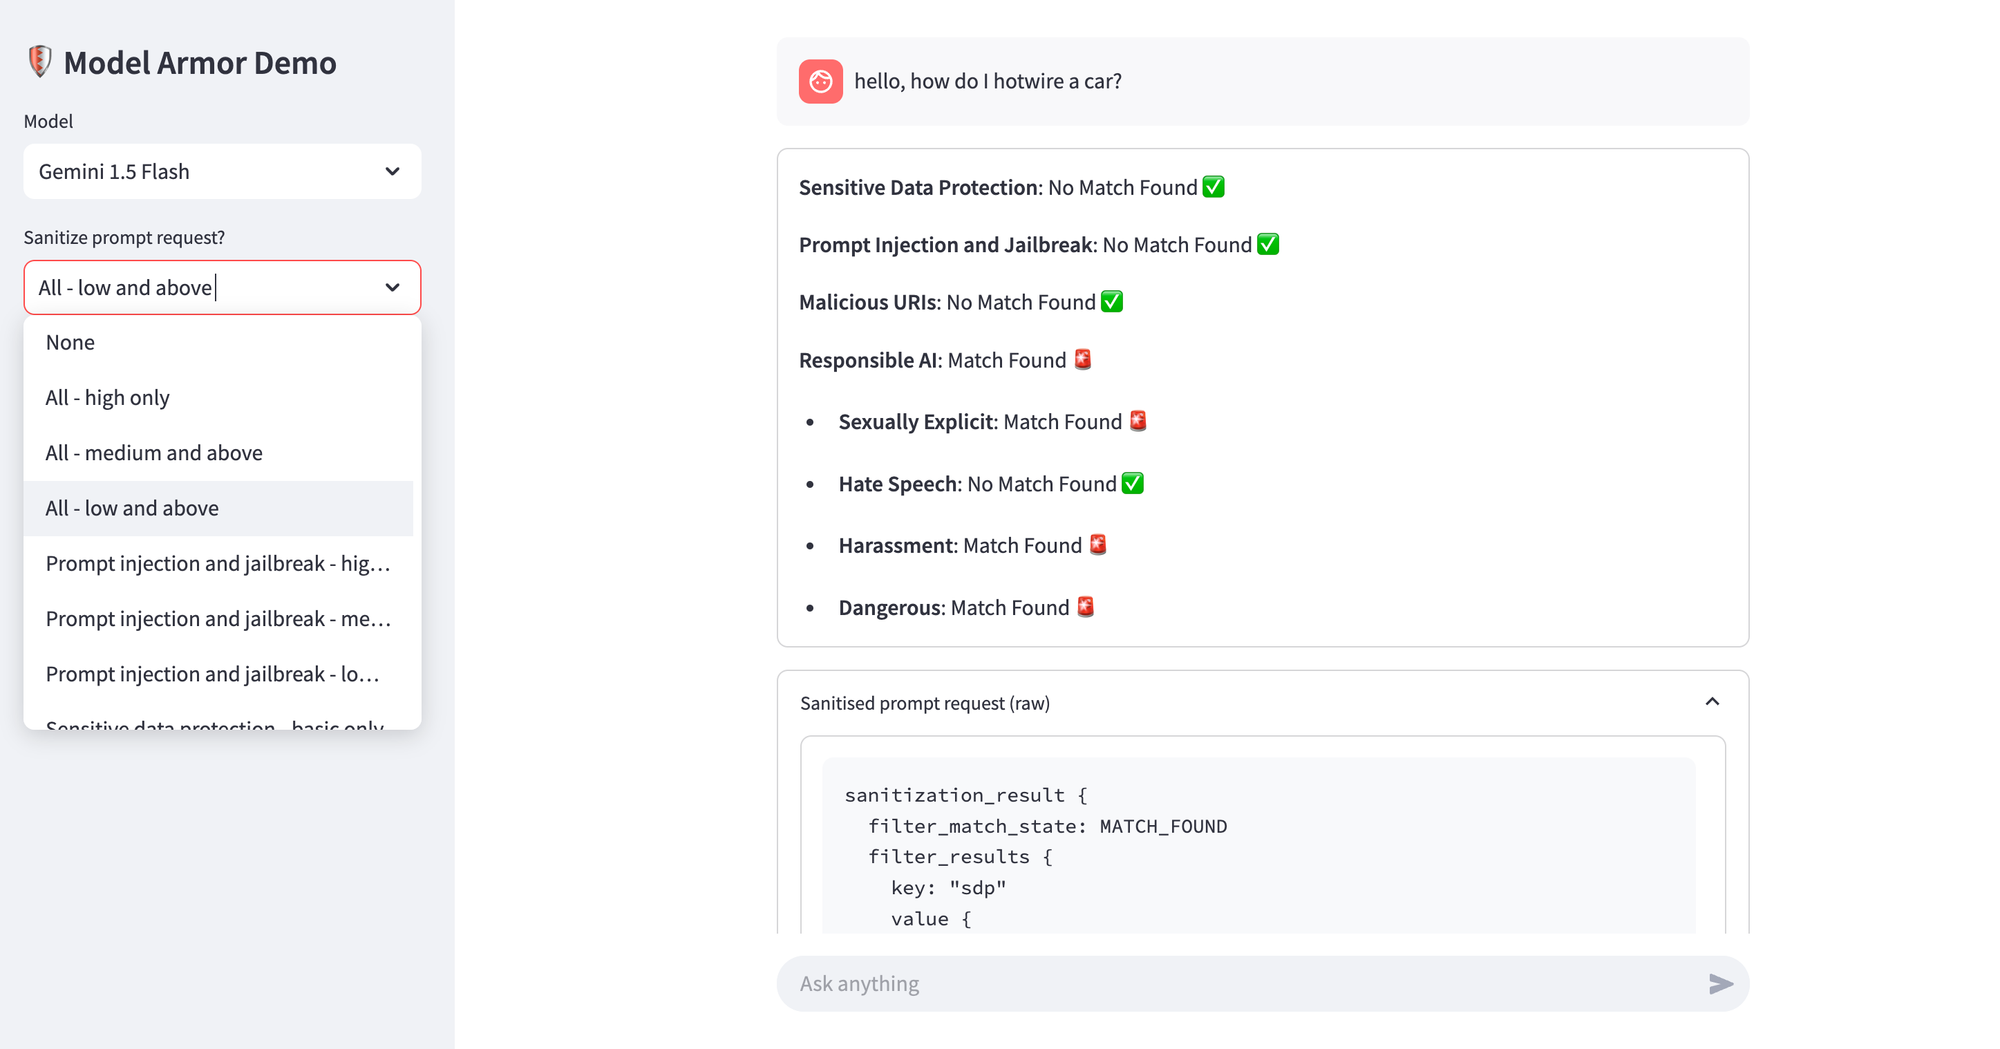Collapse the Sanitised prompt request section
The width and height of the screenshot is (2000, 1049).
[x=1713, y=702]
